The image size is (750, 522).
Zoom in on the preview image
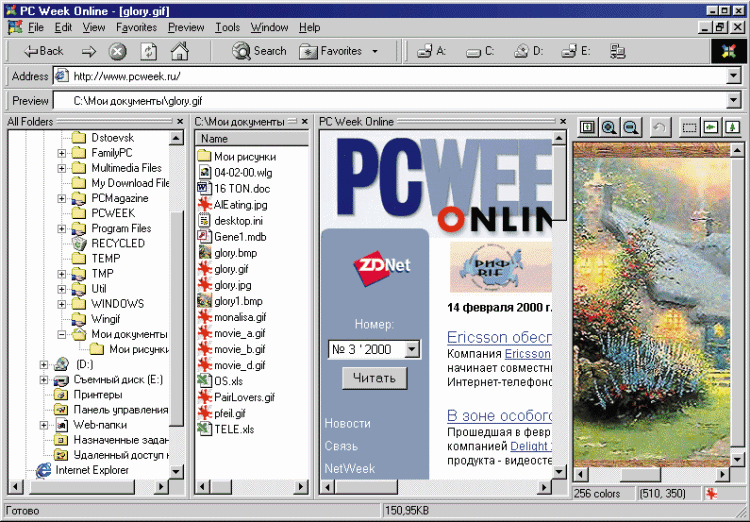point(609,127)
